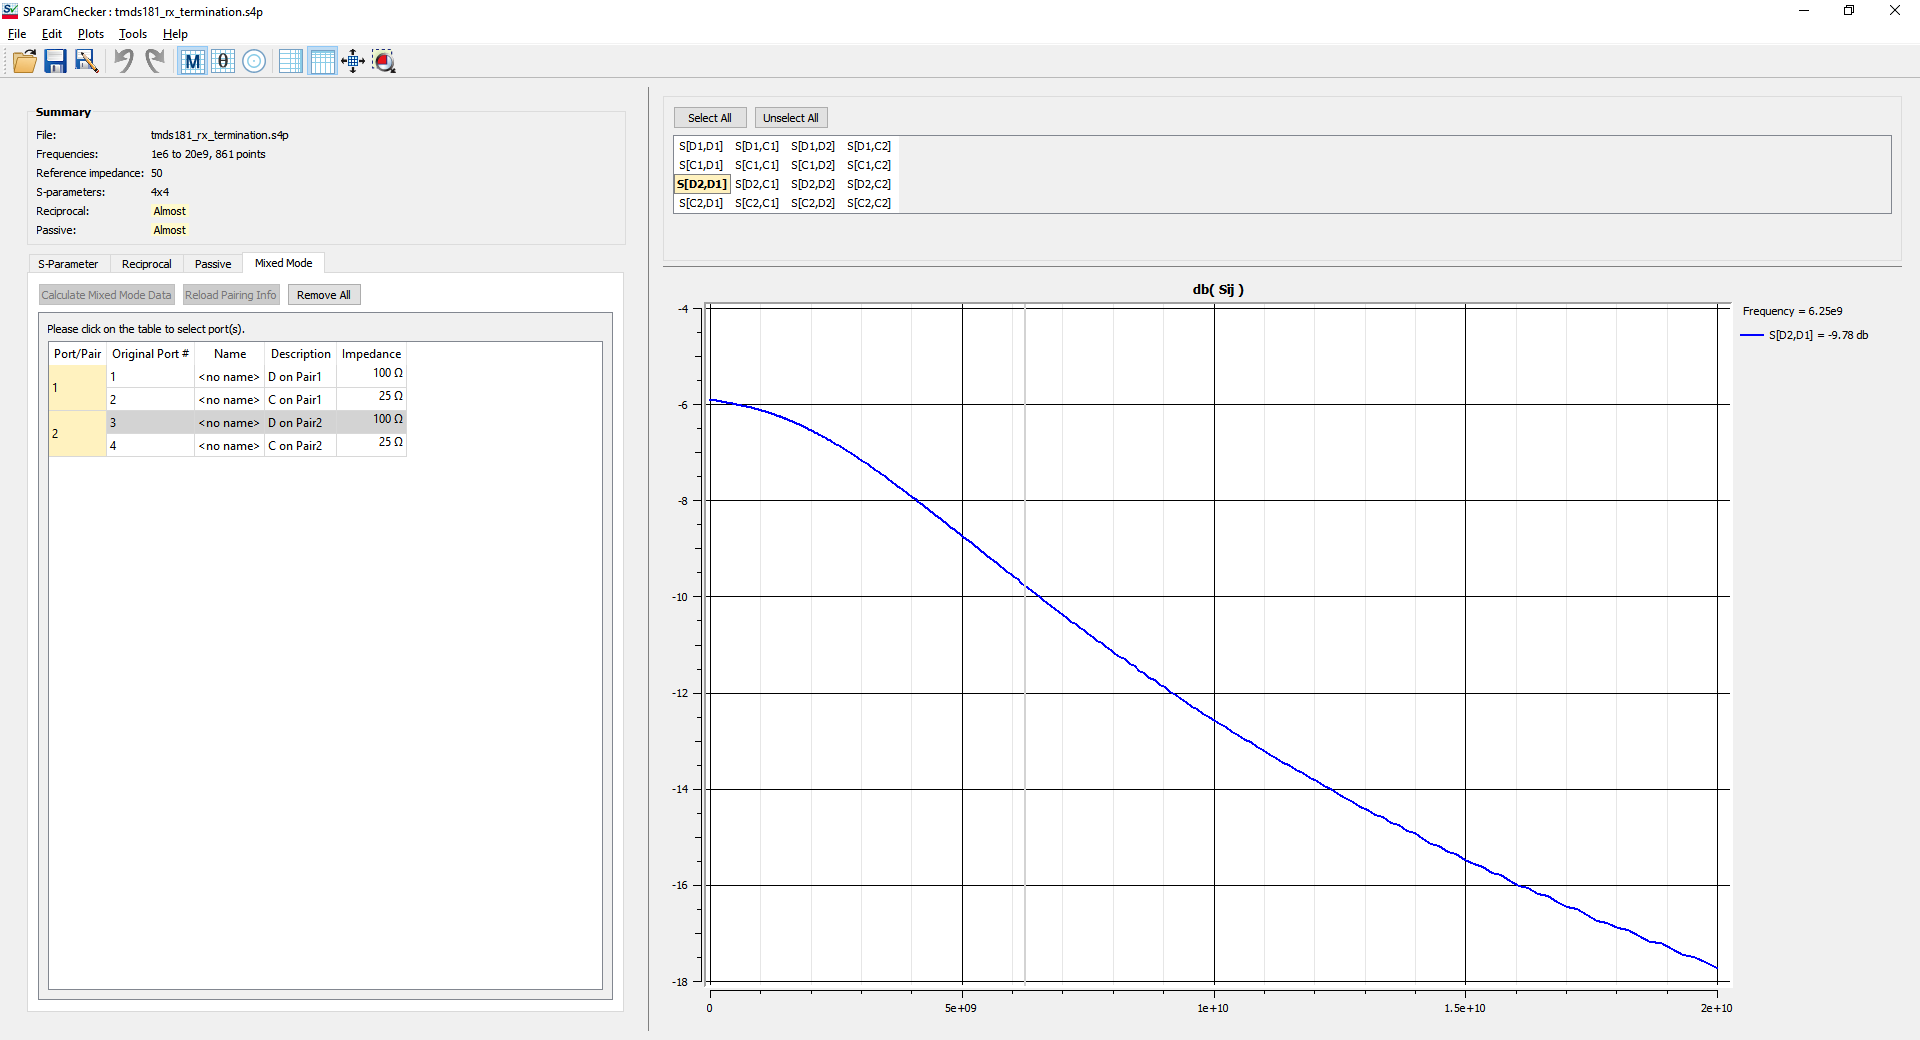Click the Port/Pair column header
The image size is (1920, 1040).
point(78,354)
